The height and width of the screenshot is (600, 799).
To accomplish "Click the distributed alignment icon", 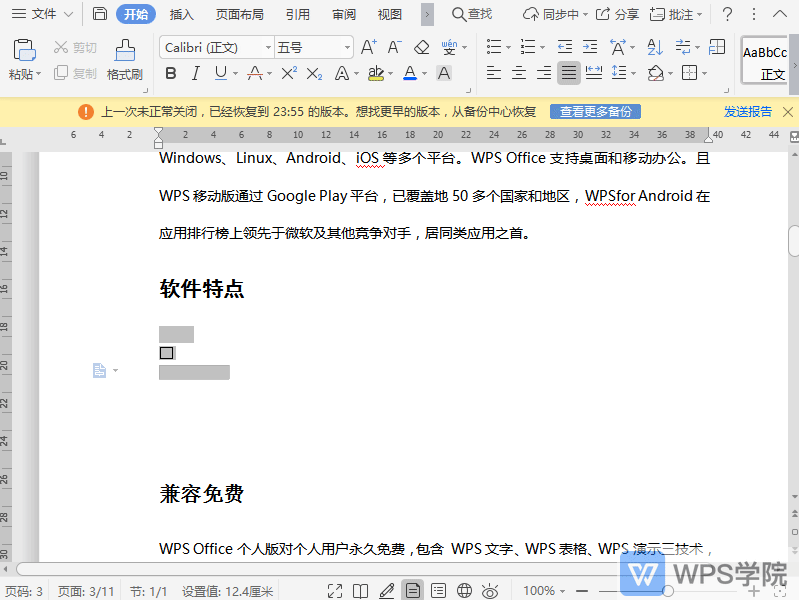I will (x=594, y=73).
